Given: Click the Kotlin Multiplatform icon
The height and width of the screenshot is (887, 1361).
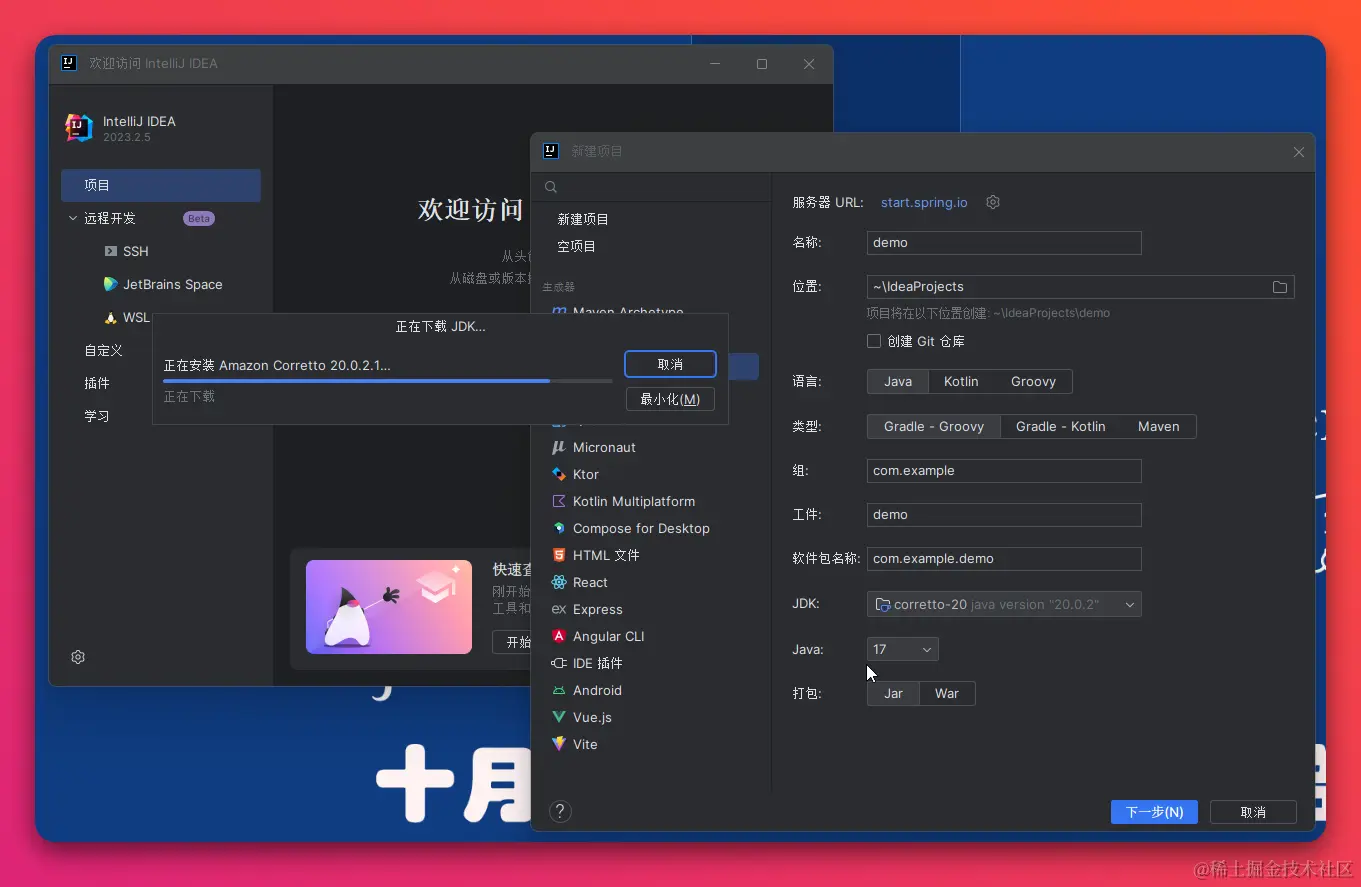Looking at the screenshot, I should (x=559, y=501).
